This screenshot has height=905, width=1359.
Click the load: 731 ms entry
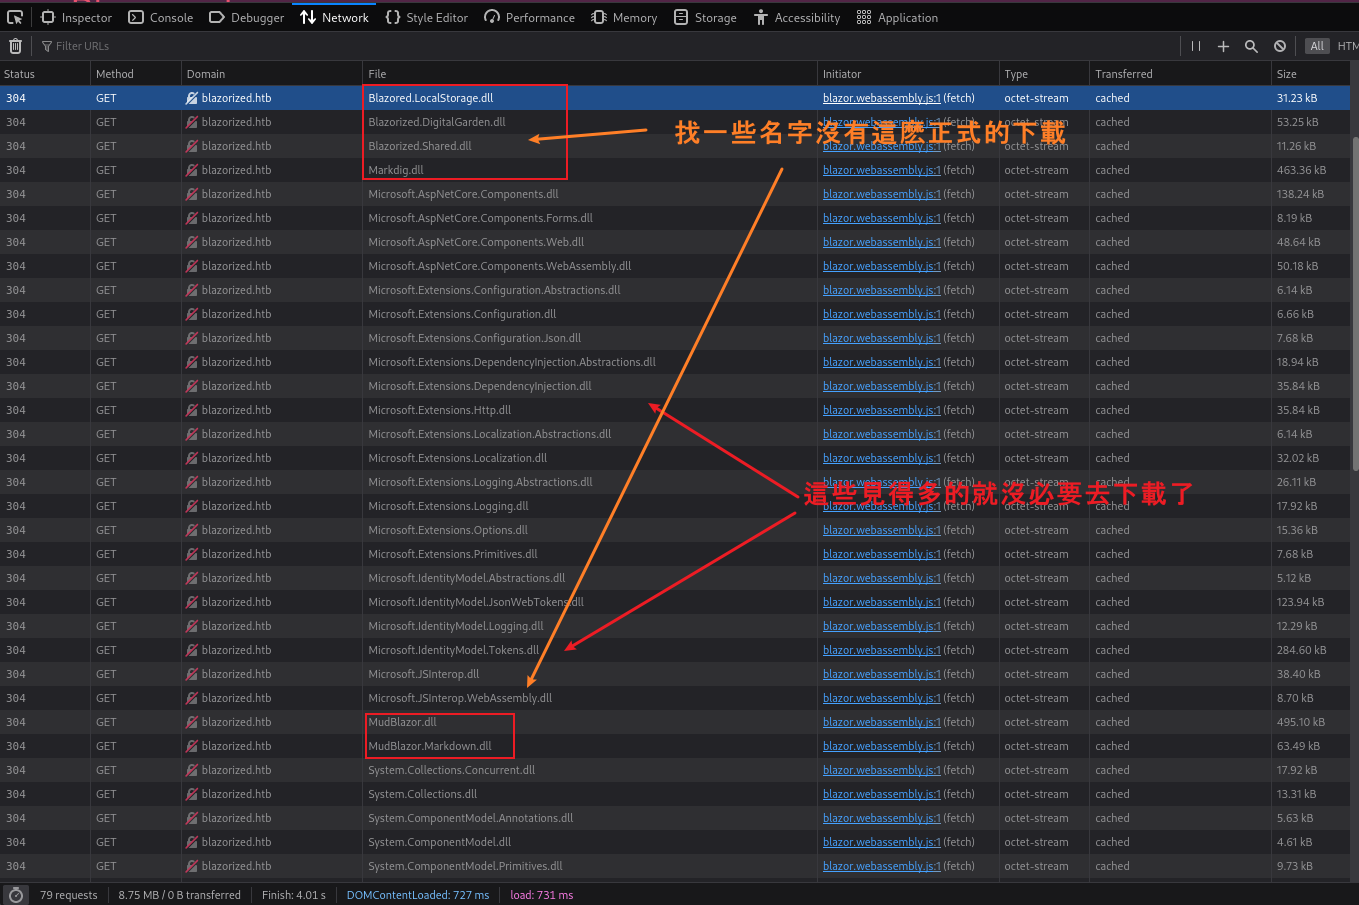click(x=542, y=895)
